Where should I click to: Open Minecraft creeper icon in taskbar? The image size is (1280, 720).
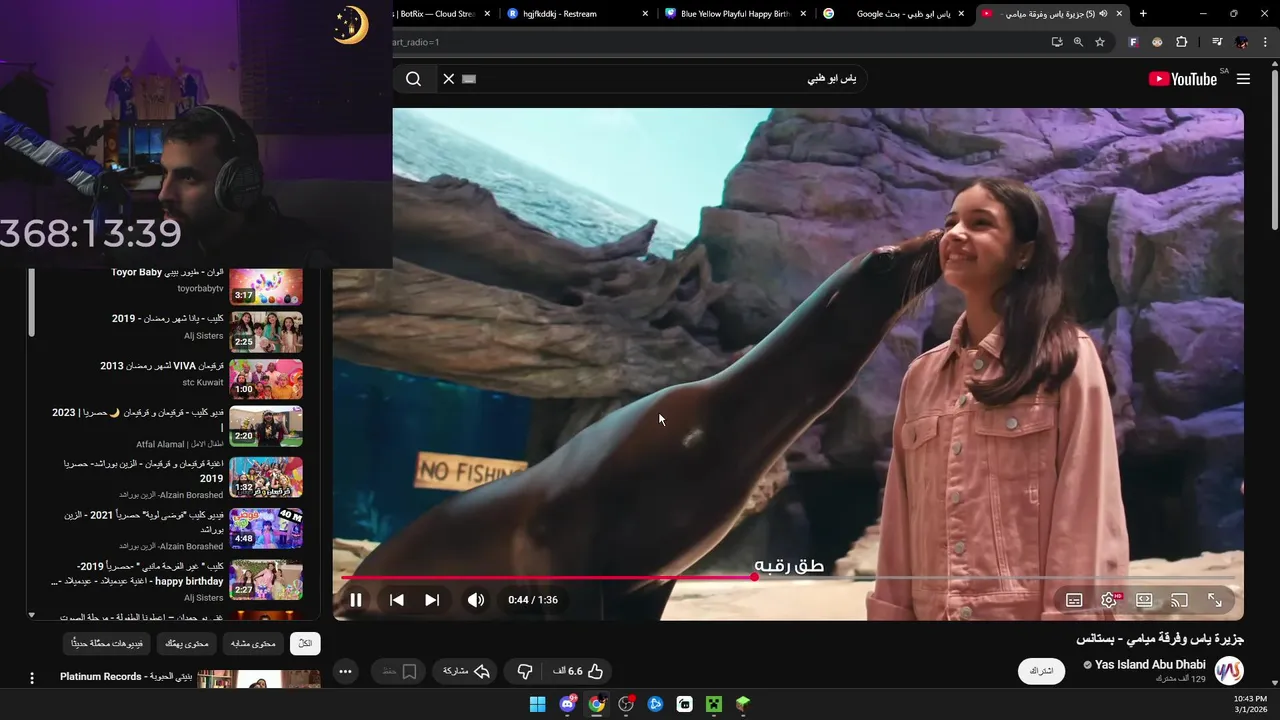point(714,704)
